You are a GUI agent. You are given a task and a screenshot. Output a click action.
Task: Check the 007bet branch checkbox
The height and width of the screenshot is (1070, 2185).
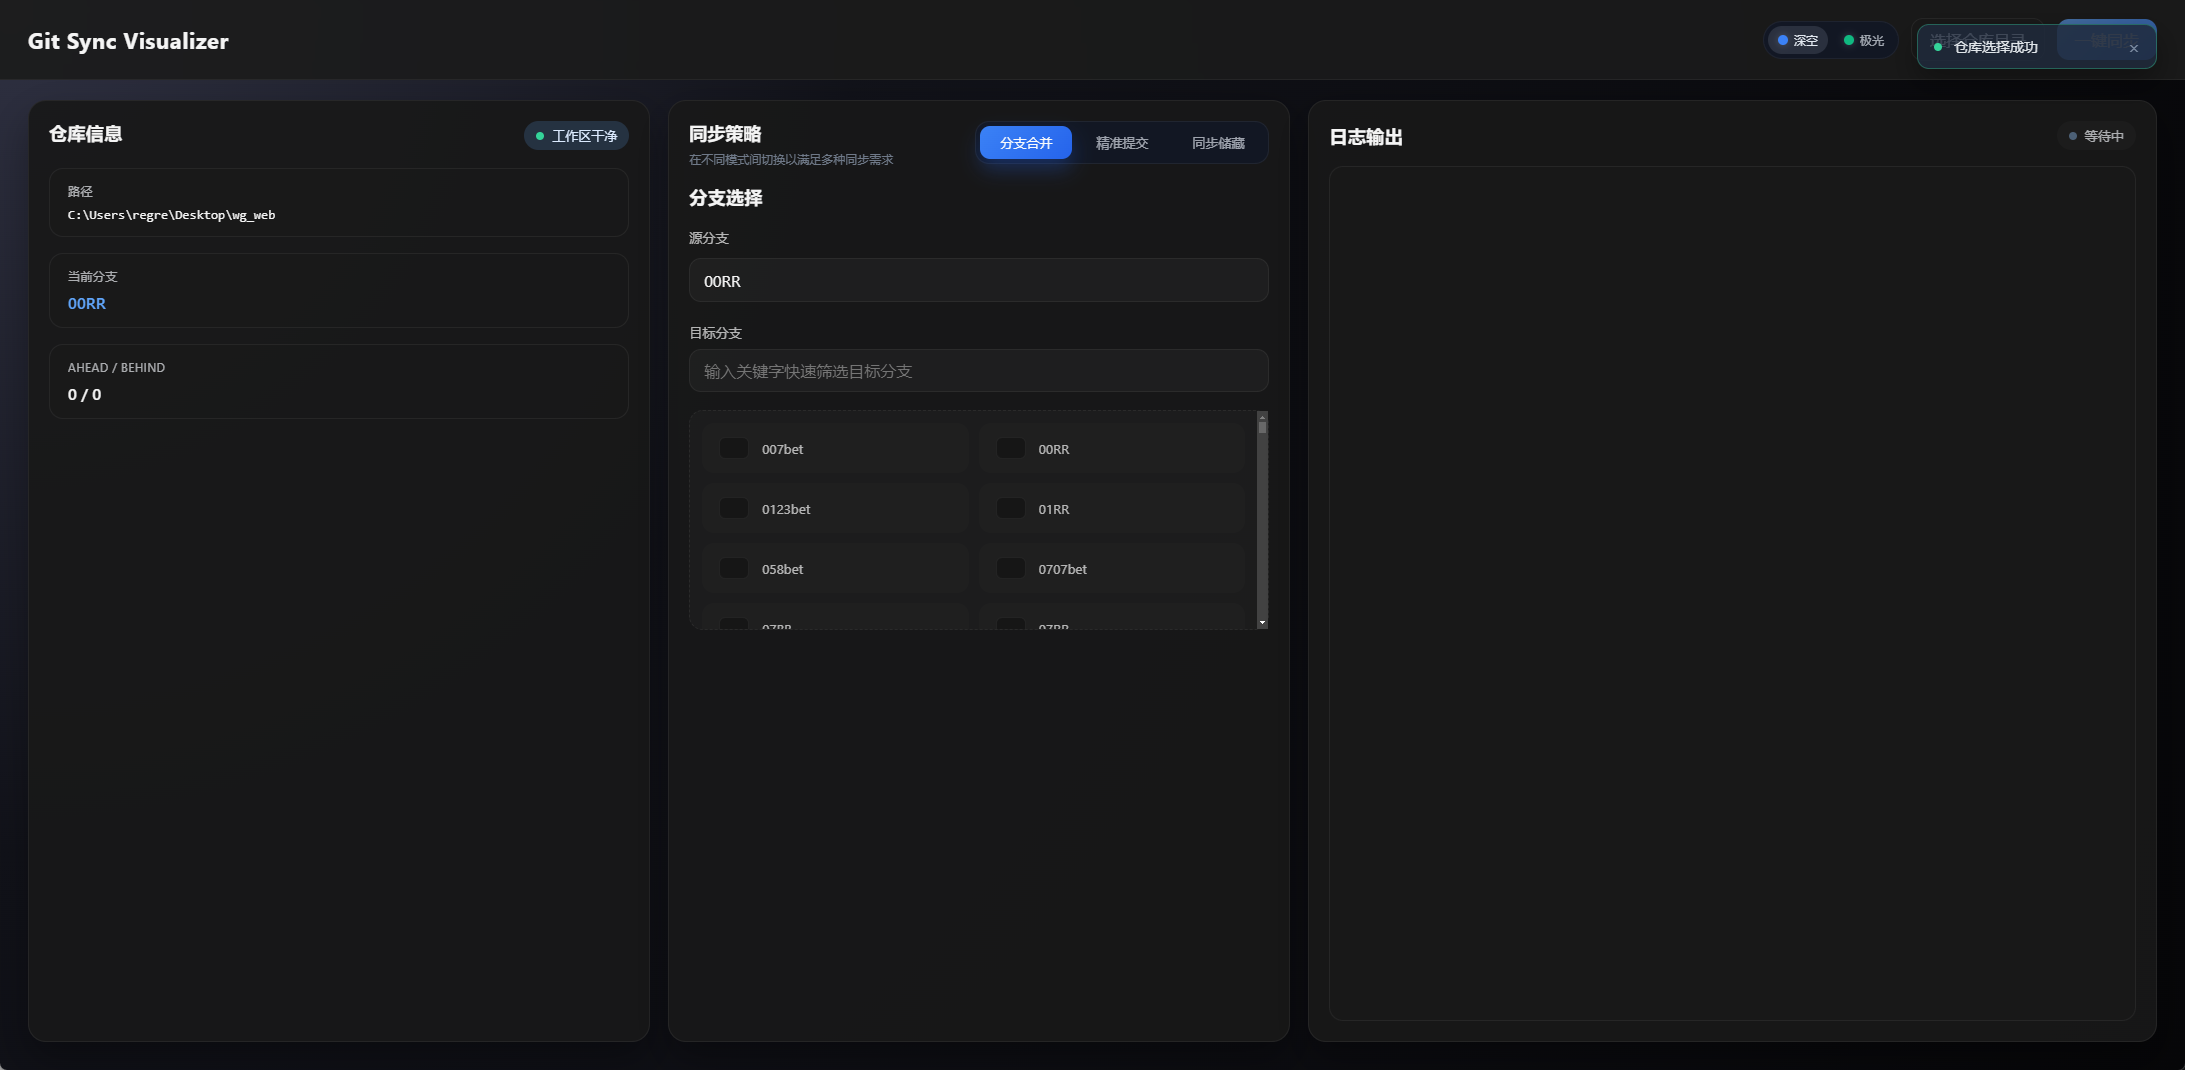(x=734, y=448)
